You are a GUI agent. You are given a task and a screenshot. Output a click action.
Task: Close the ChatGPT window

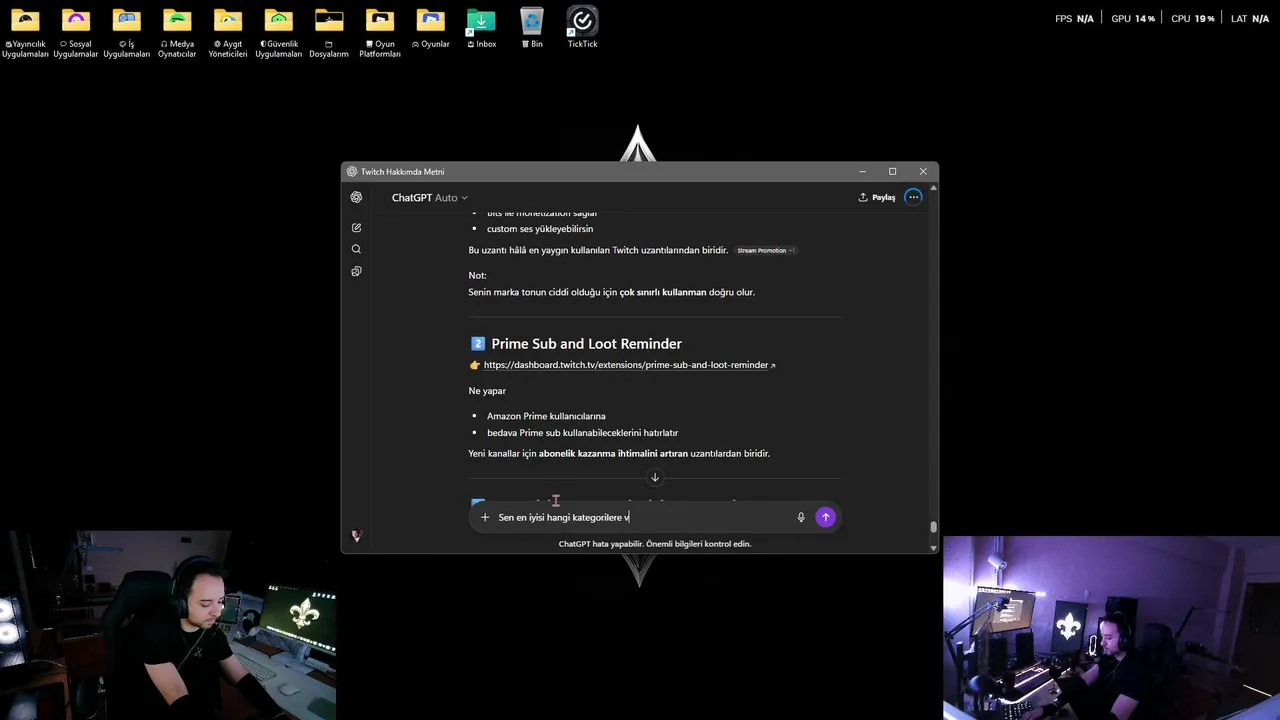pyautogui.click(x=923, y=171)
